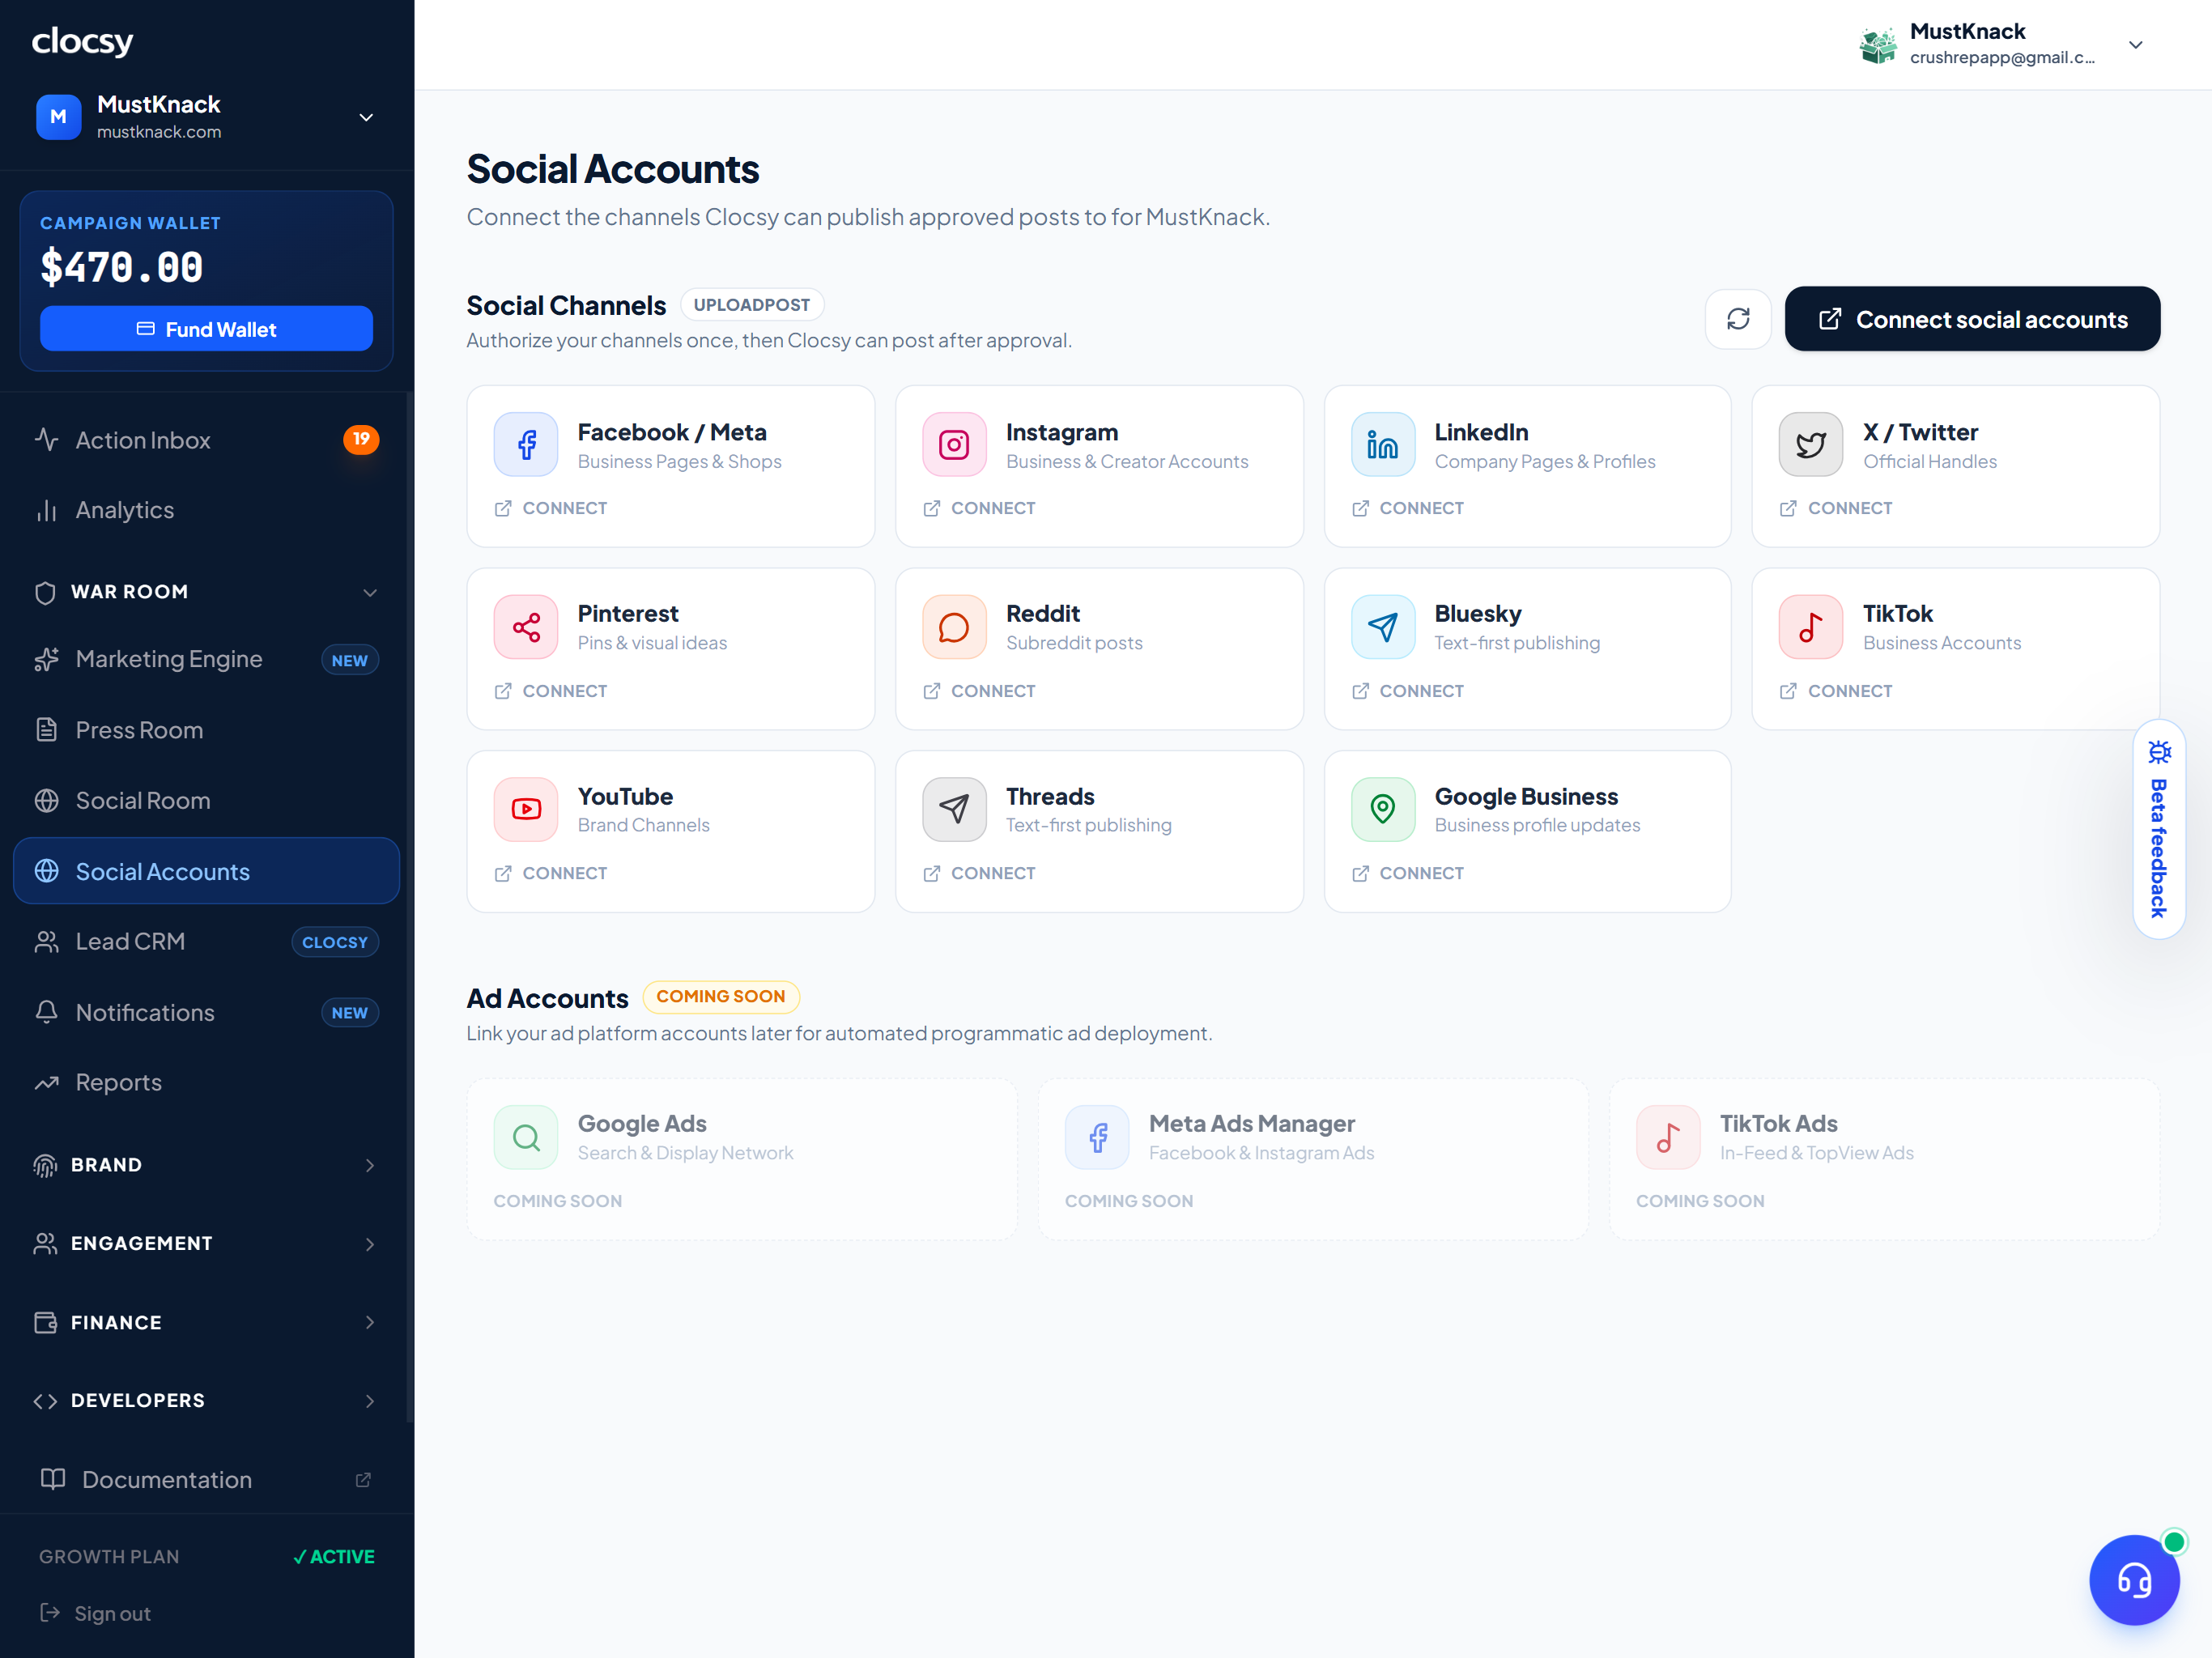Click Connect social accounts button

(1972, 319)
